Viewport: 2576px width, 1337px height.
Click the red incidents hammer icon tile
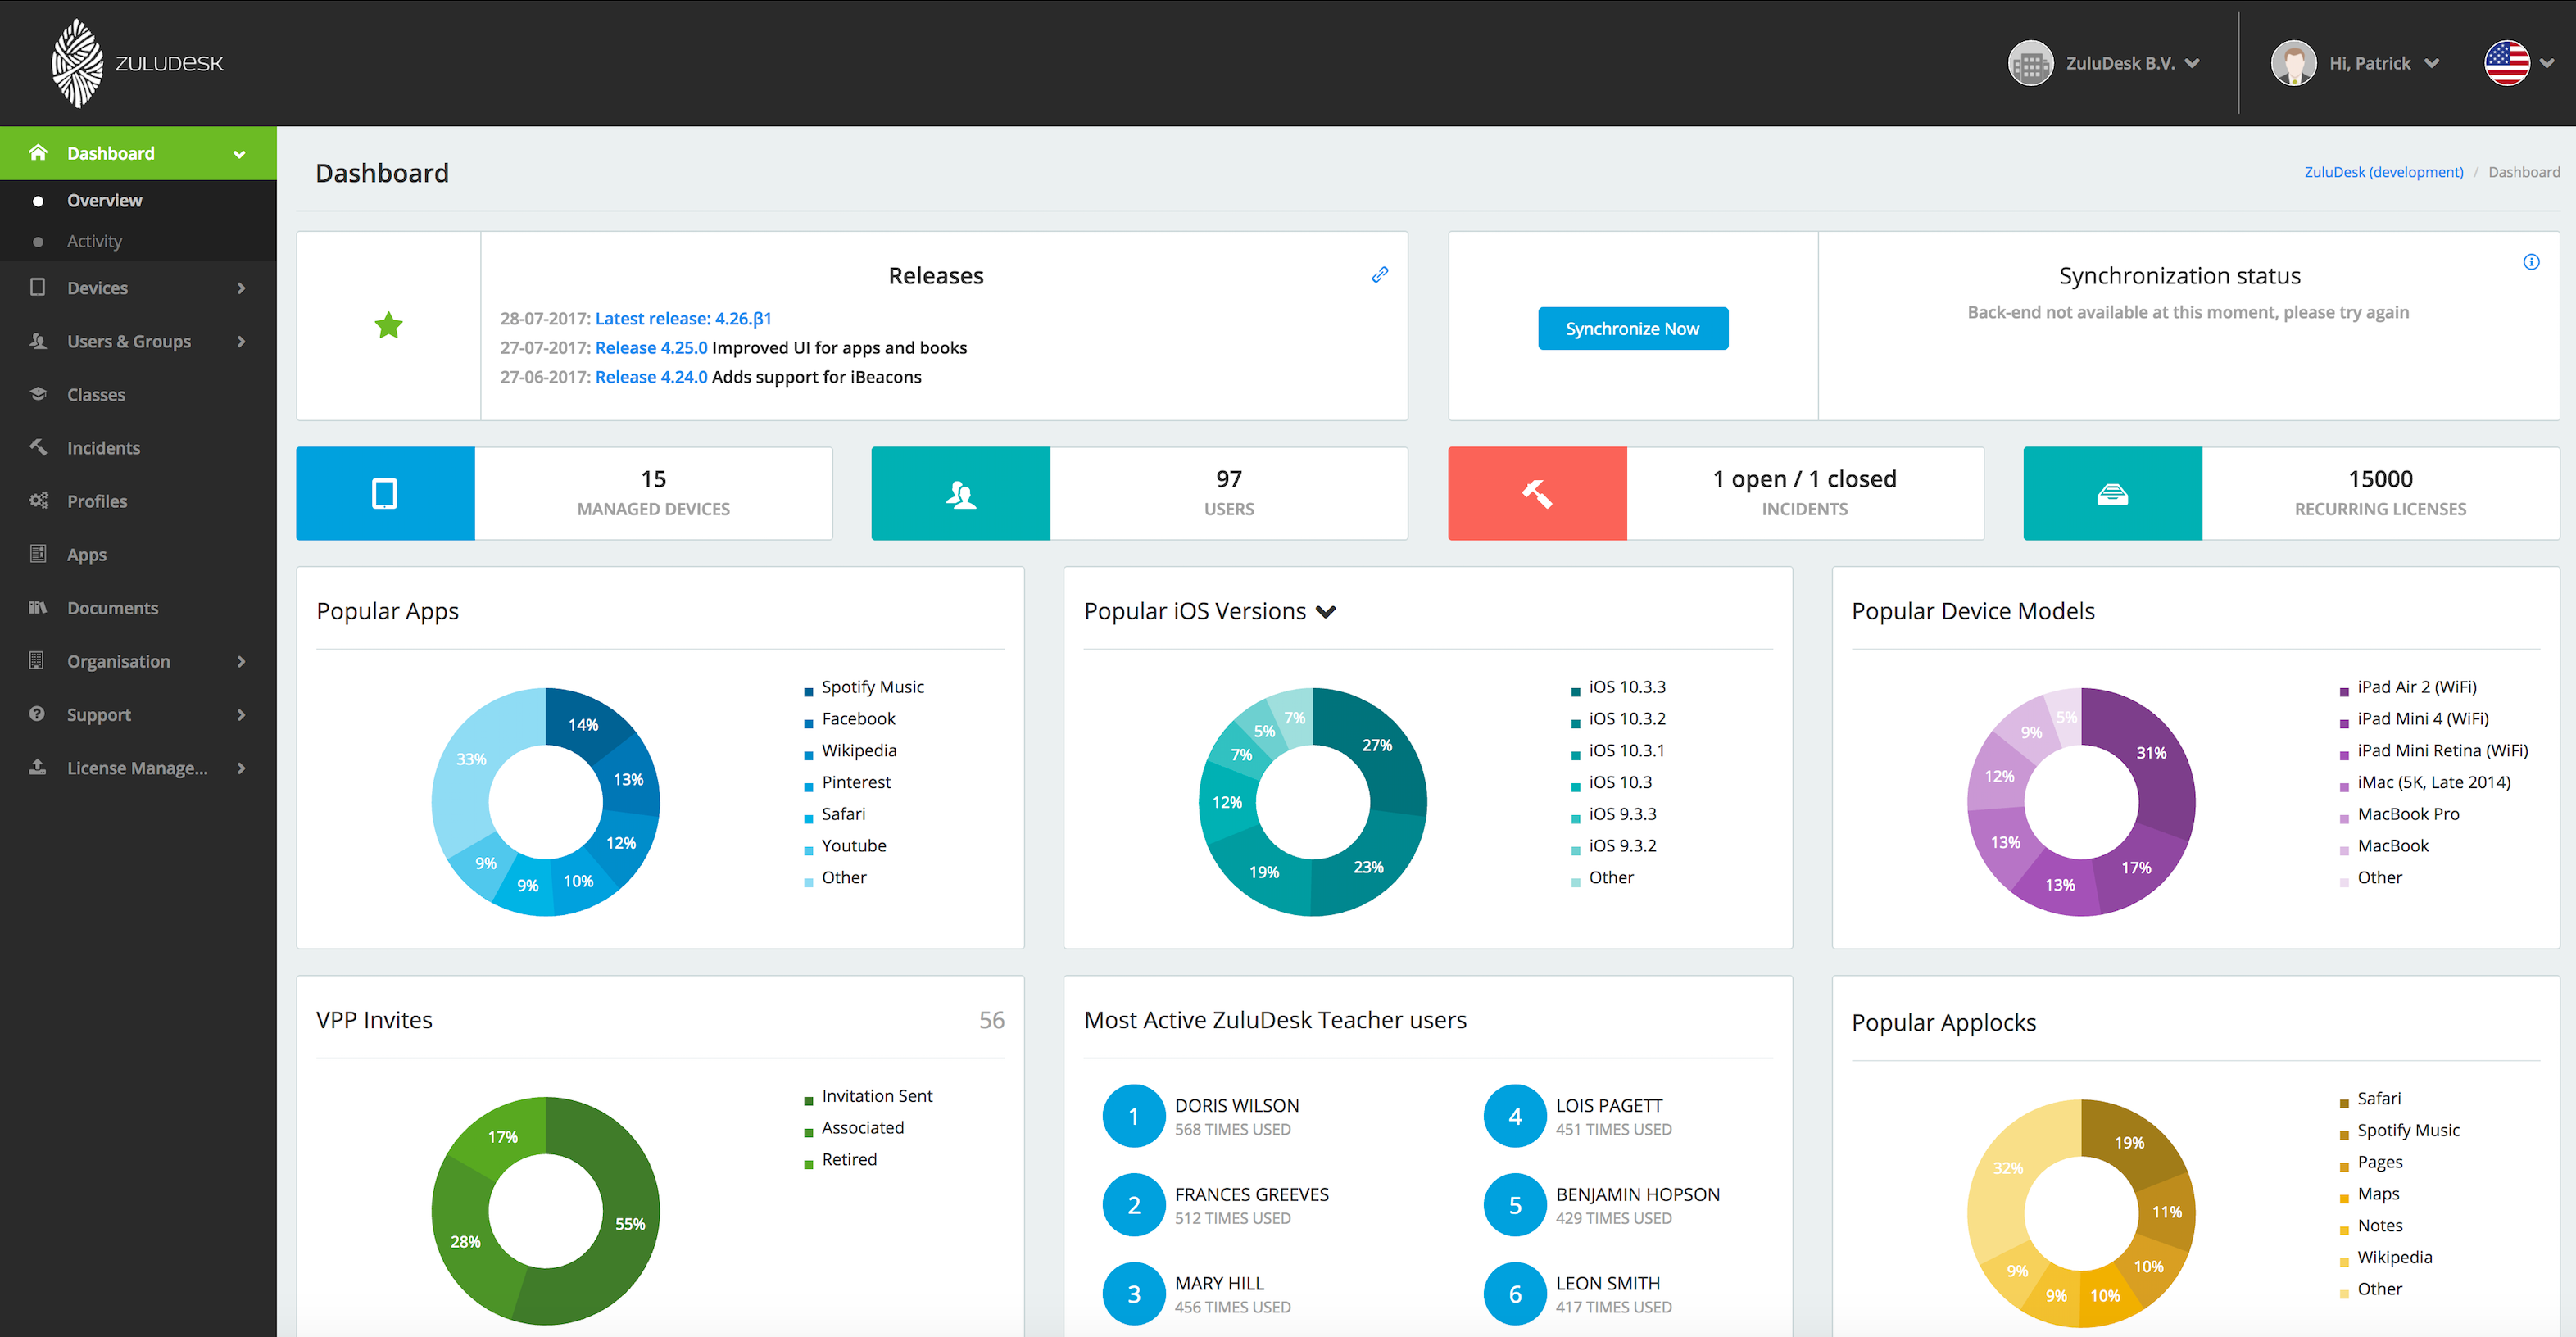tap(1536, 493)
